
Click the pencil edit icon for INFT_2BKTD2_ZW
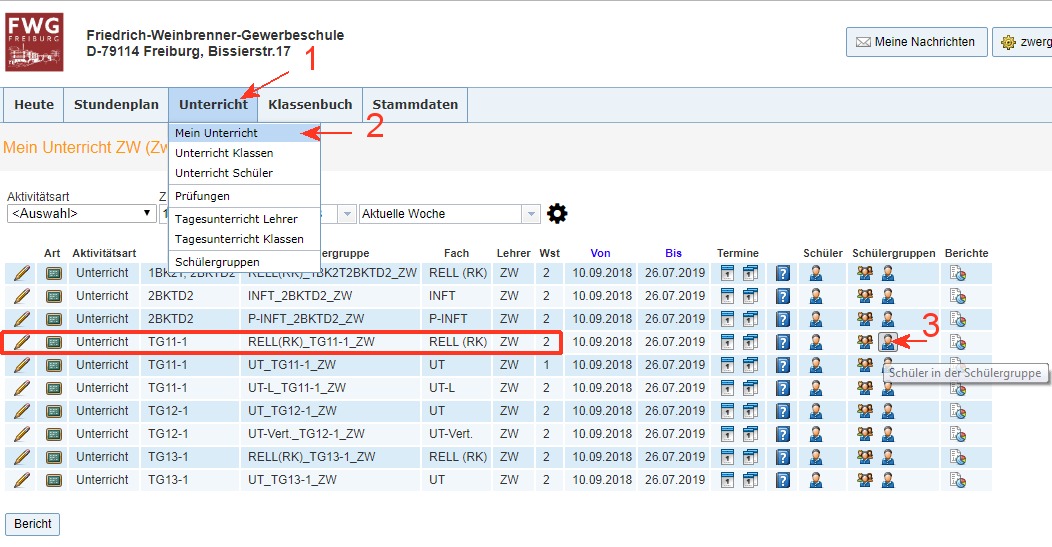(21, 296)
